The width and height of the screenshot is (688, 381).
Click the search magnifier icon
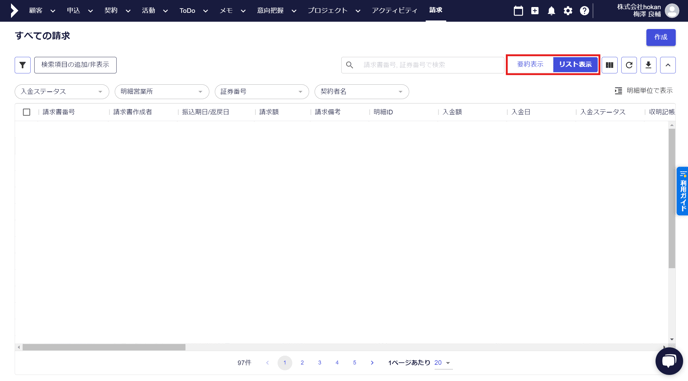(x=349, y=65)
